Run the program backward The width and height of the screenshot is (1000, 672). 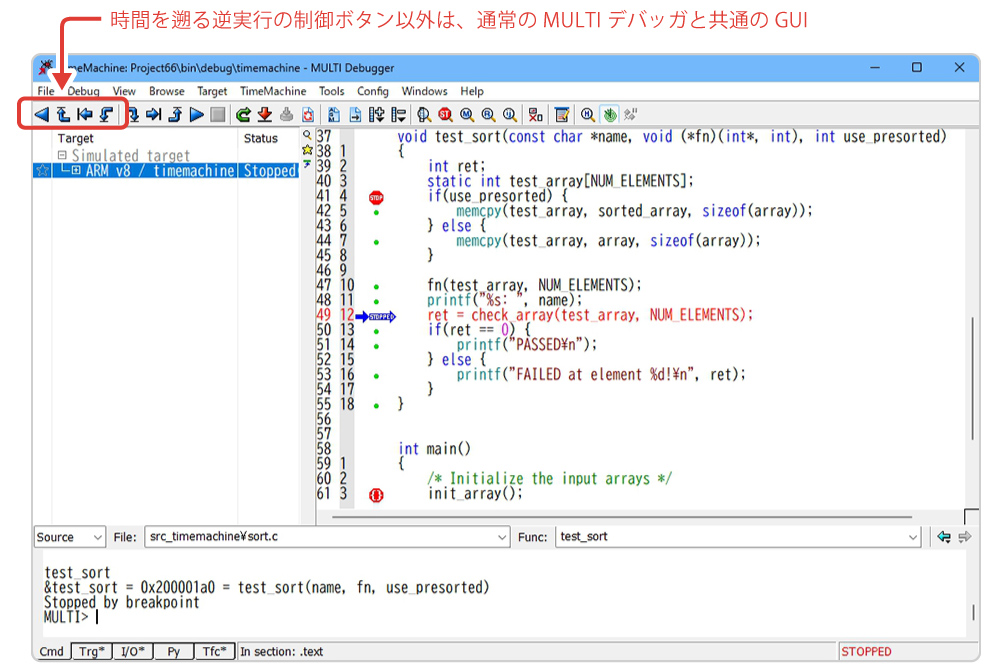(x=42, y=115)
